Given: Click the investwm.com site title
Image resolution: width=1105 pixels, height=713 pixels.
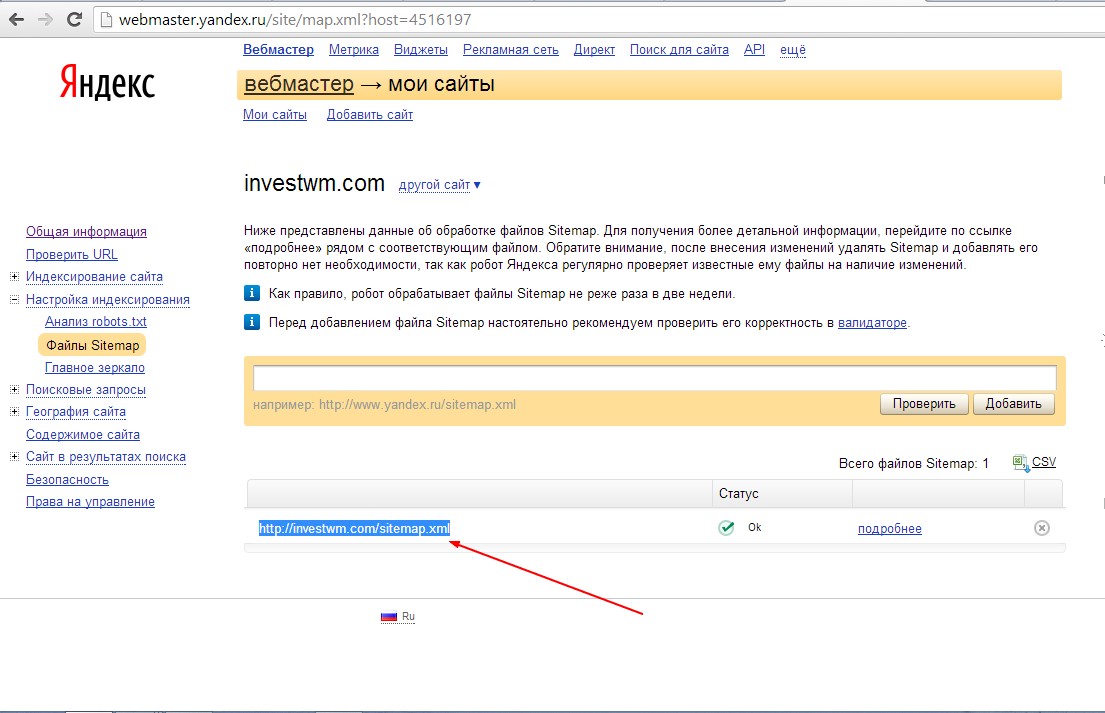Looking at the screenshot, I should [x=314, y=183].
